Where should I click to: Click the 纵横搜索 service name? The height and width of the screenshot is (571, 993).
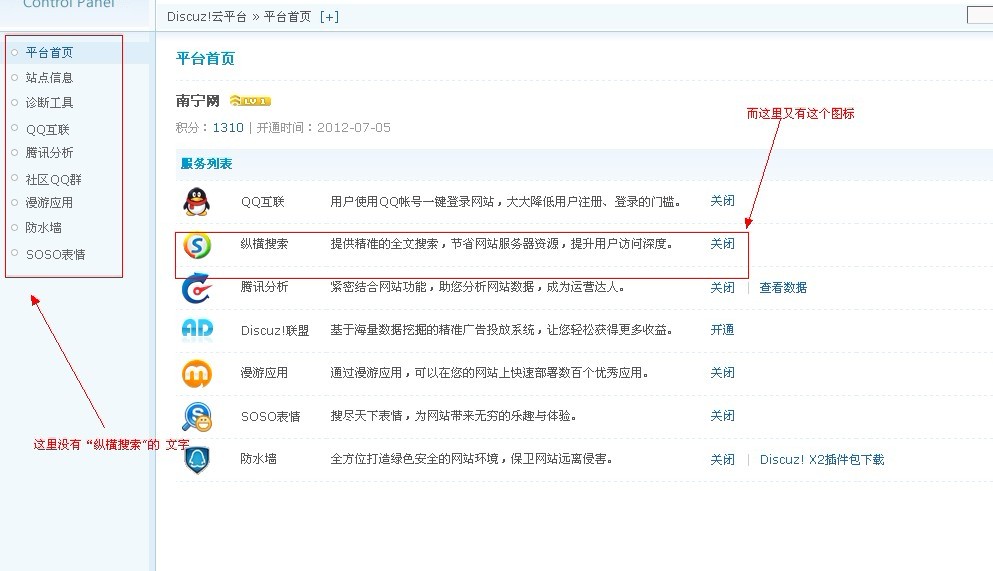[264, 244]
